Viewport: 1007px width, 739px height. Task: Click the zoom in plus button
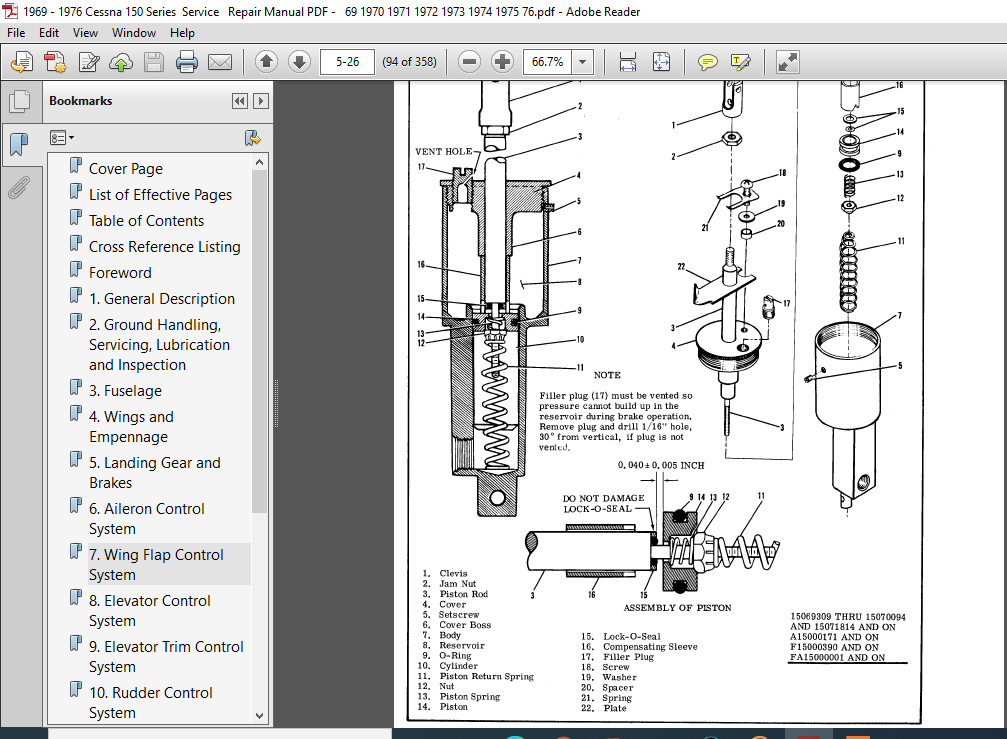coord(502,62)
